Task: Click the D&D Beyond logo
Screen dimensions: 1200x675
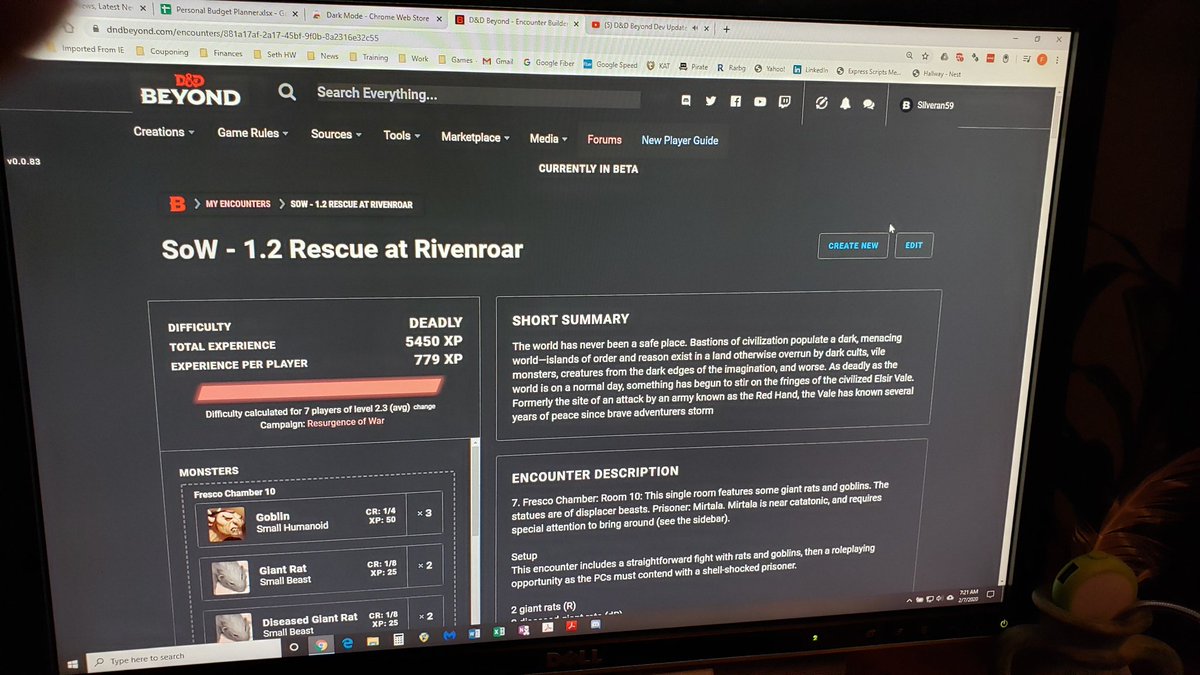Action: [x=190, y=89]
